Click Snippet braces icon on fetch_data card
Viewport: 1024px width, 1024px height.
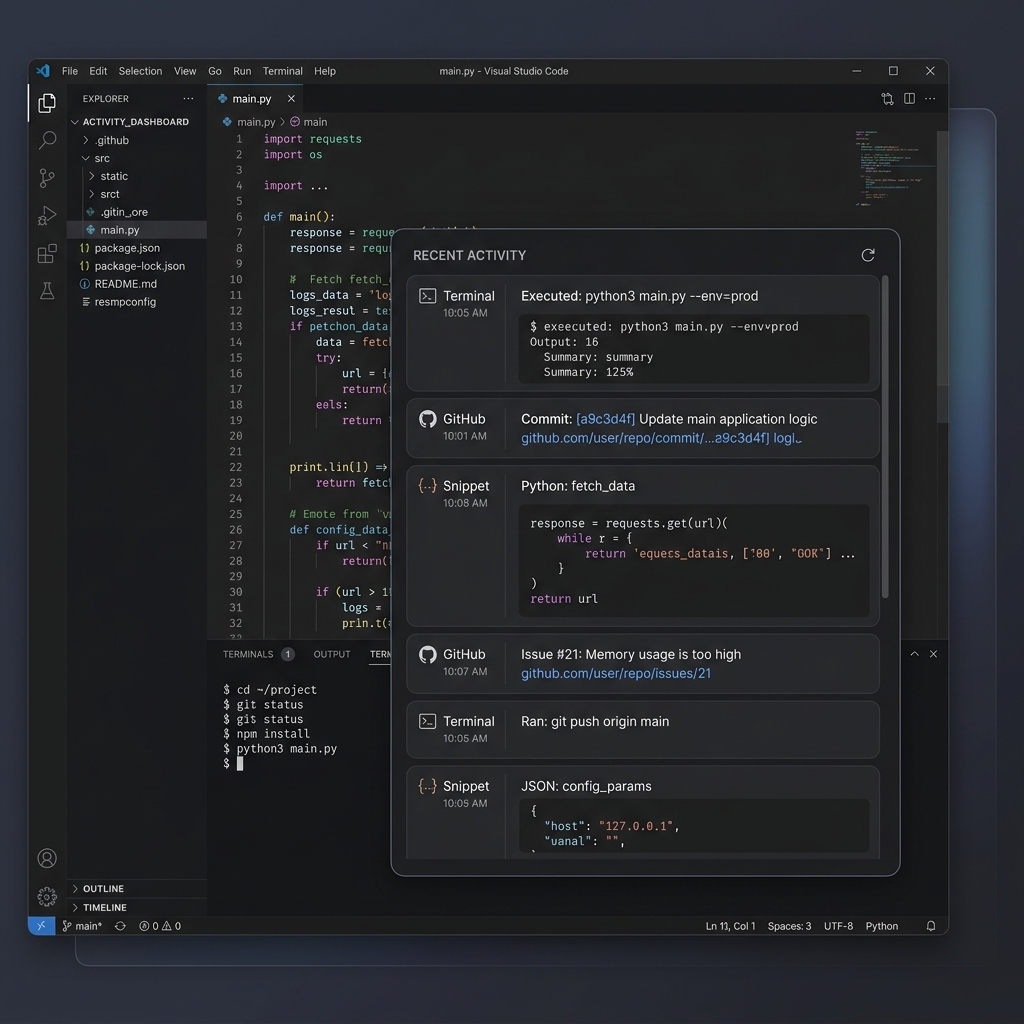click(427, 485)
